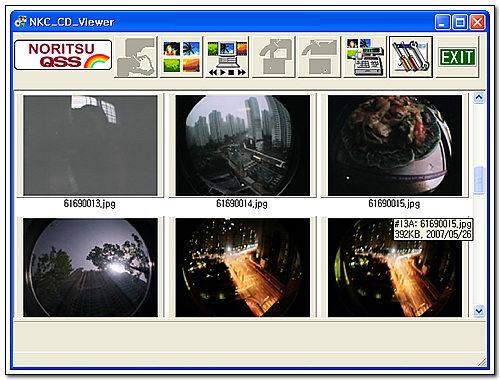The image size is (500, 380).
Task: Click the scrollbar down arrow
Action: click(x=479, y=311)
